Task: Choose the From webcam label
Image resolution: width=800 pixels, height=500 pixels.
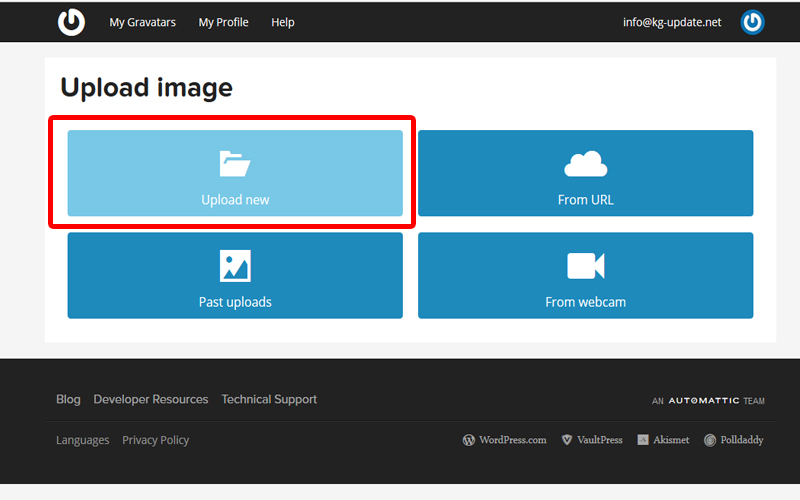Action: (586, 302)
